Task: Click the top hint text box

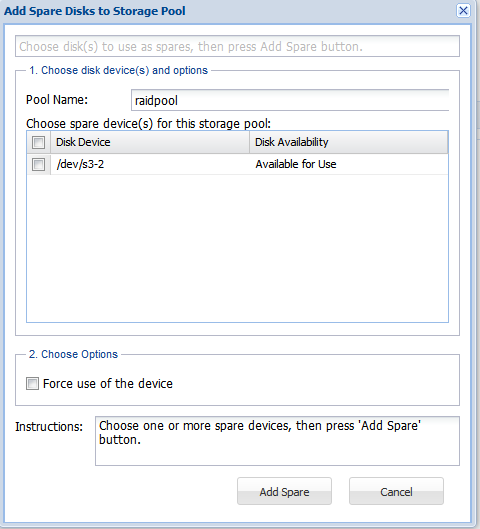Action: (x=237, y=46)
